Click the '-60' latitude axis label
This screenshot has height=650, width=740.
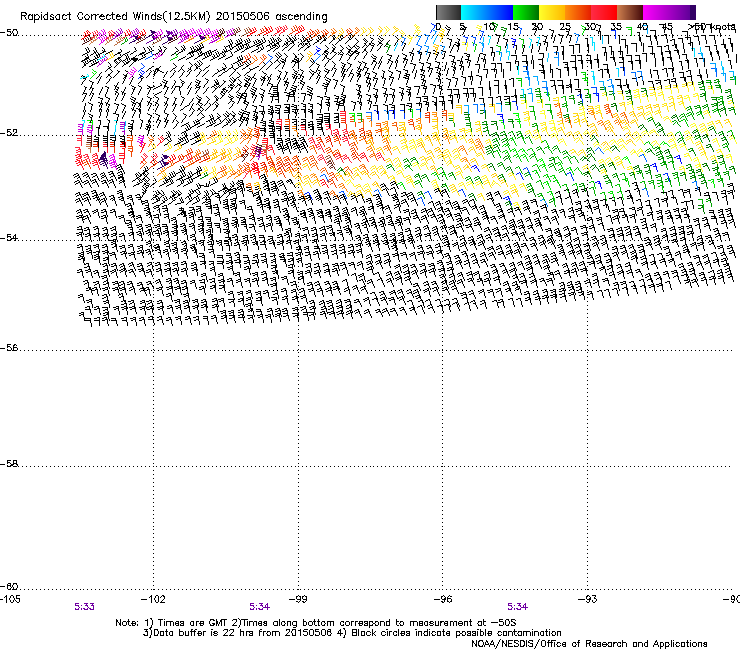click(9, 587)
